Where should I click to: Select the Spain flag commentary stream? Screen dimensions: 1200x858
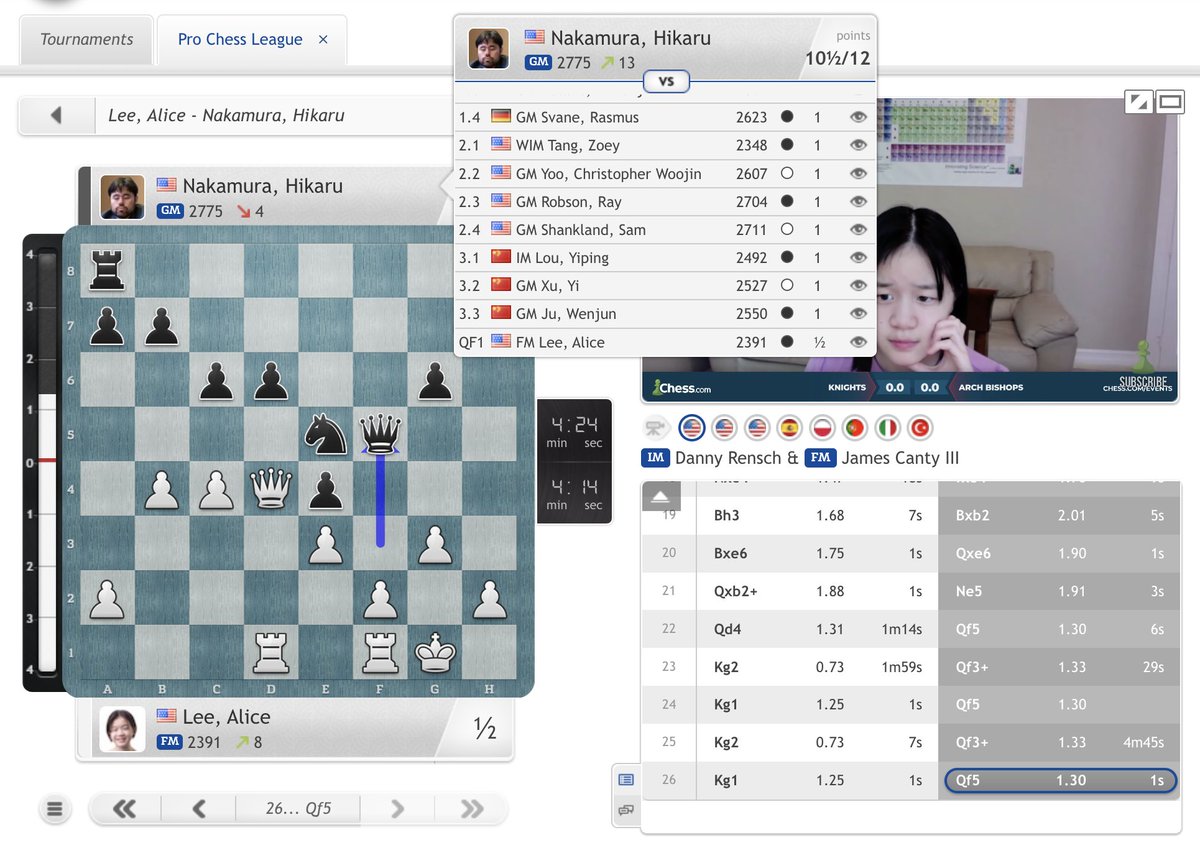click(x=789, y=428)
